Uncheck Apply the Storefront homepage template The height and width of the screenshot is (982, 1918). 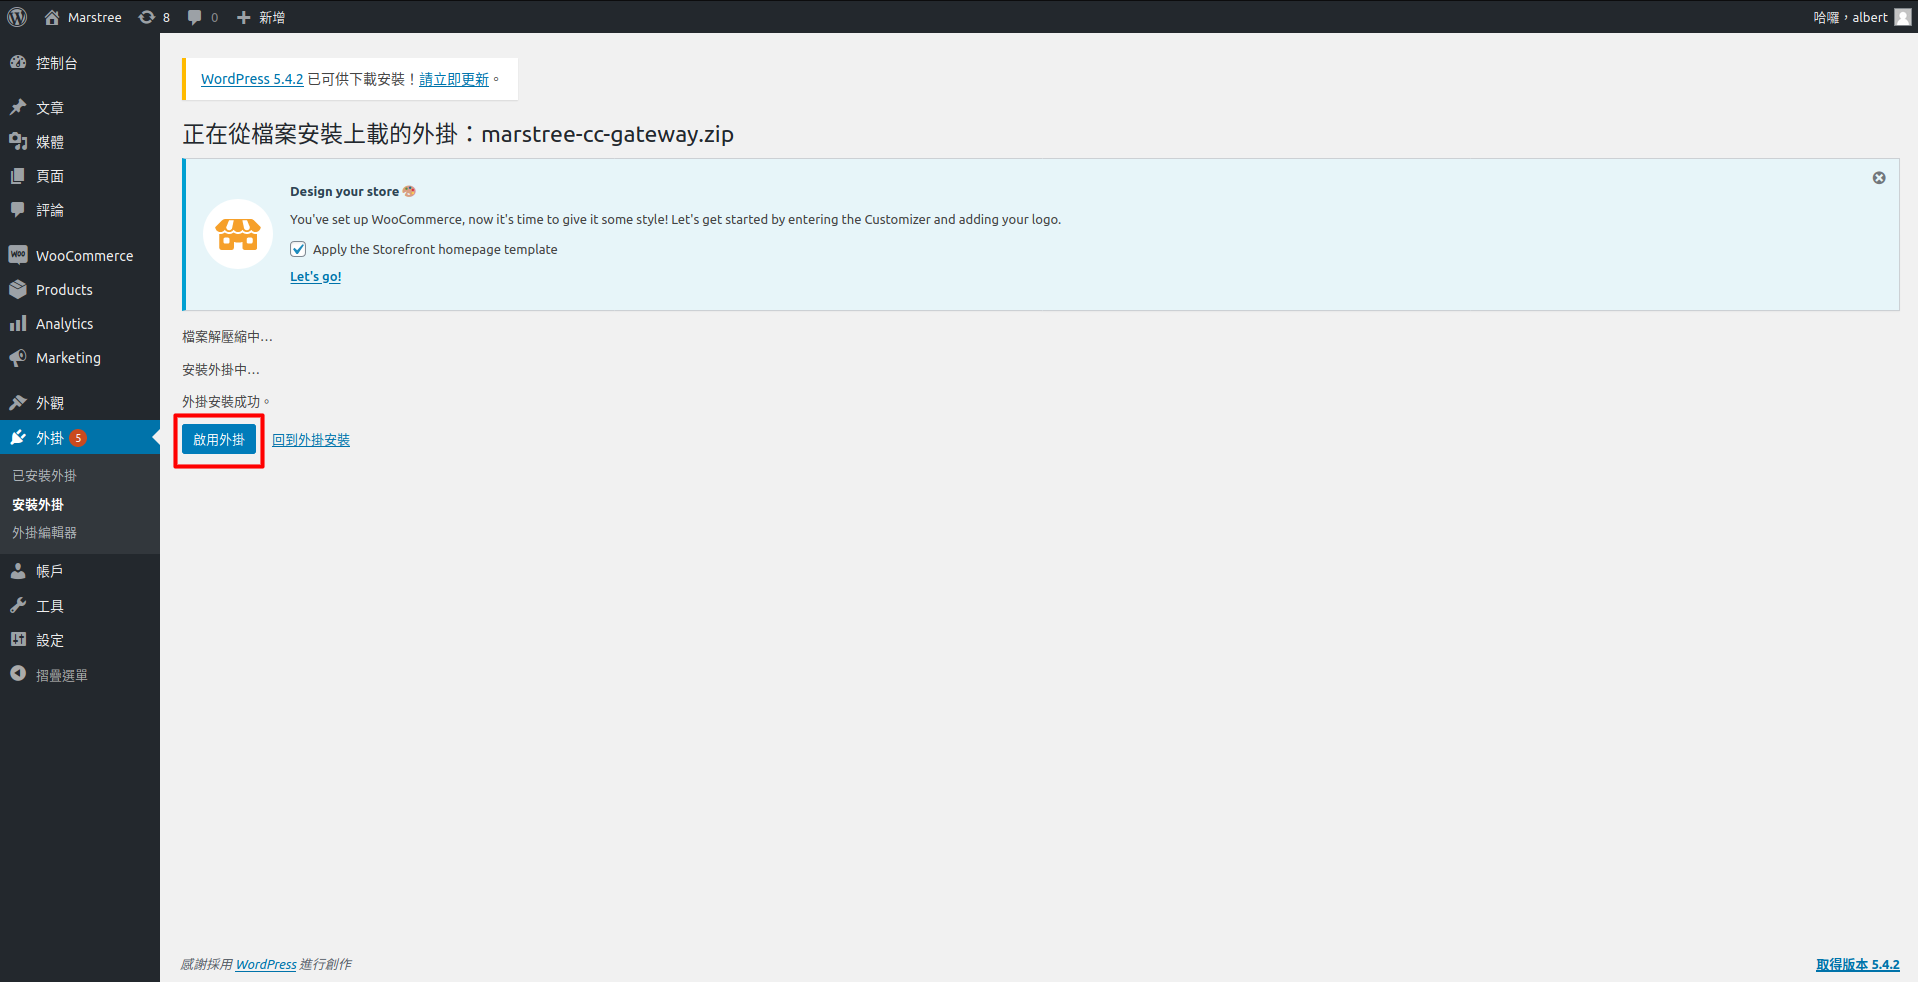(298, 249)
